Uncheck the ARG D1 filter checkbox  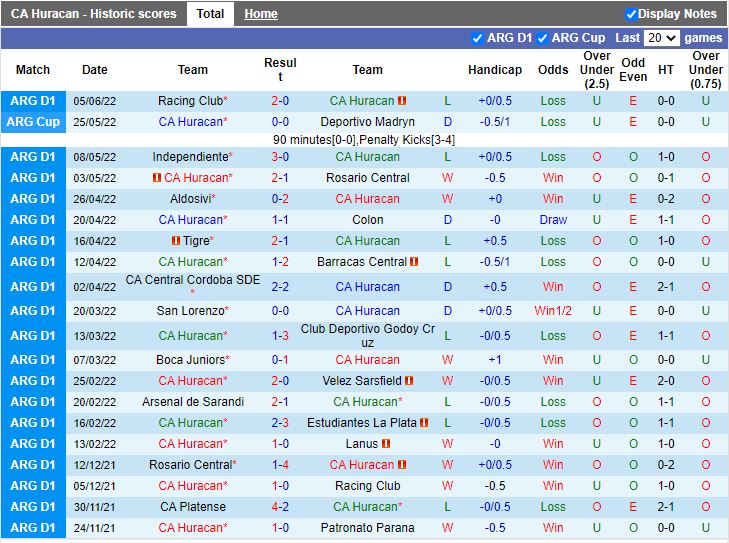coord(477,38)
